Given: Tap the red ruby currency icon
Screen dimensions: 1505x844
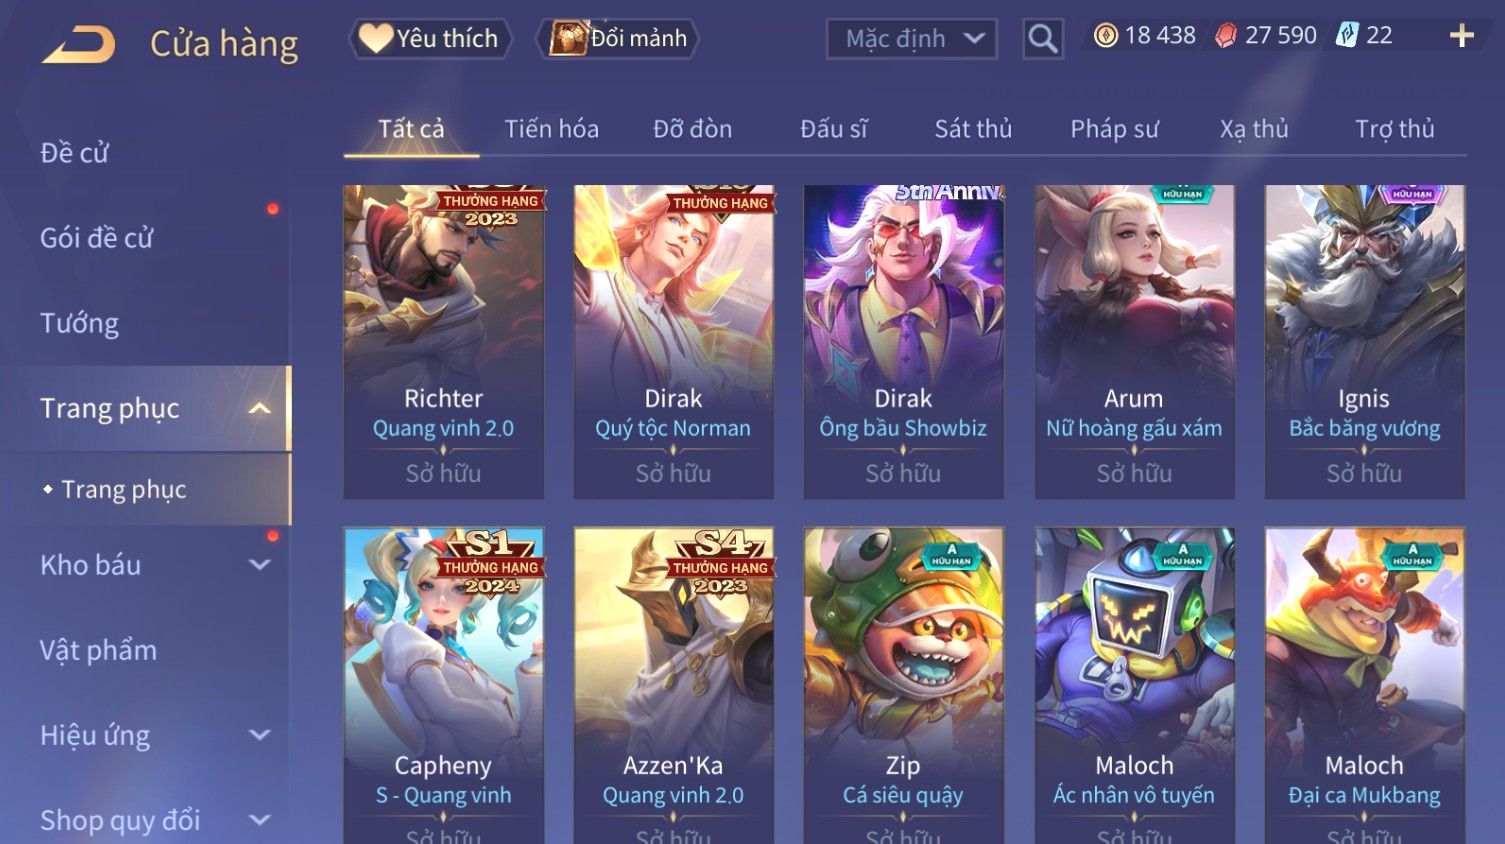Looking at the screenshot, I should (1226, 36).
